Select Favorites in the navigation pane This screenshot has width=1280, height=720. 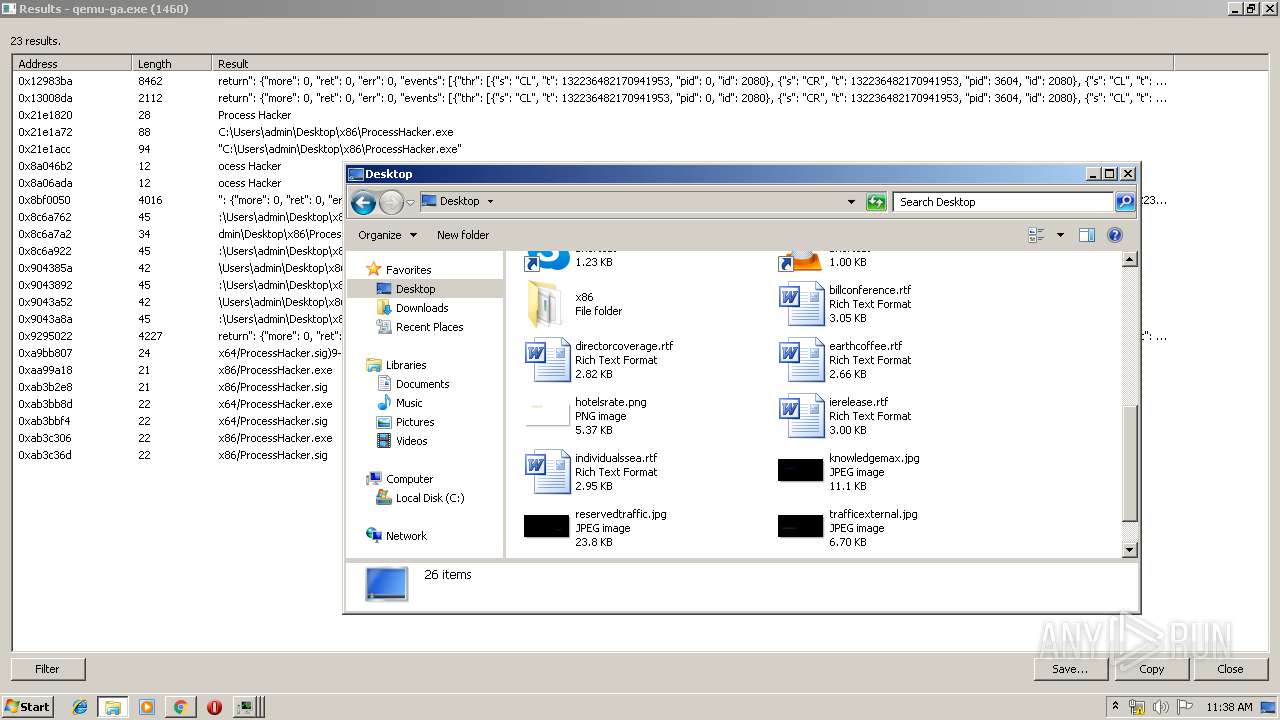tap(409, 270)
